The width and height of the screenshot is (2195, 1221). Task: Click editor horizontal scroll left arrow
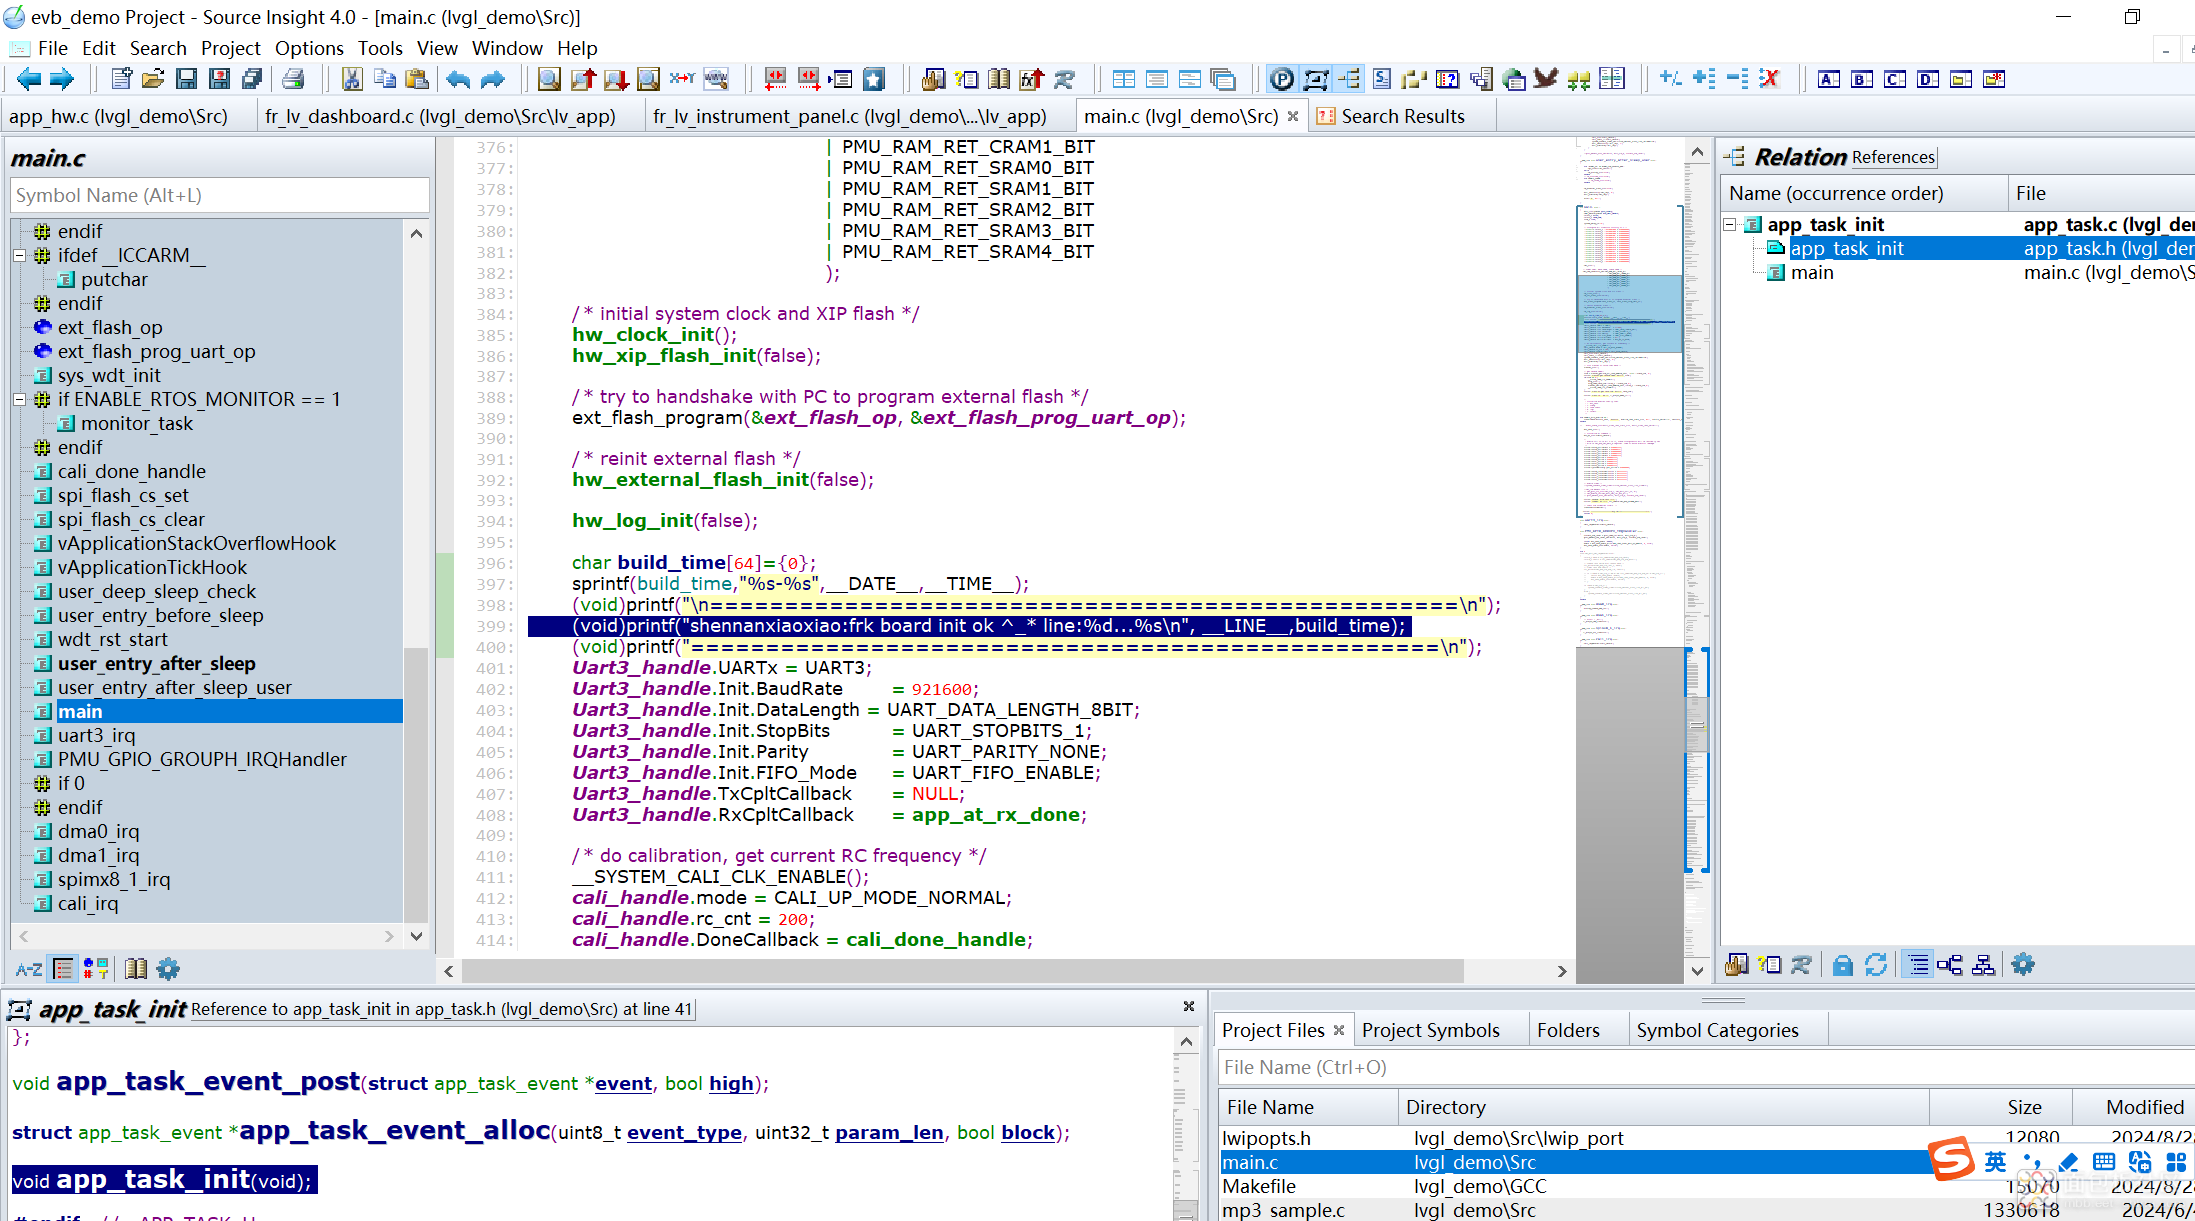point(449,971)
